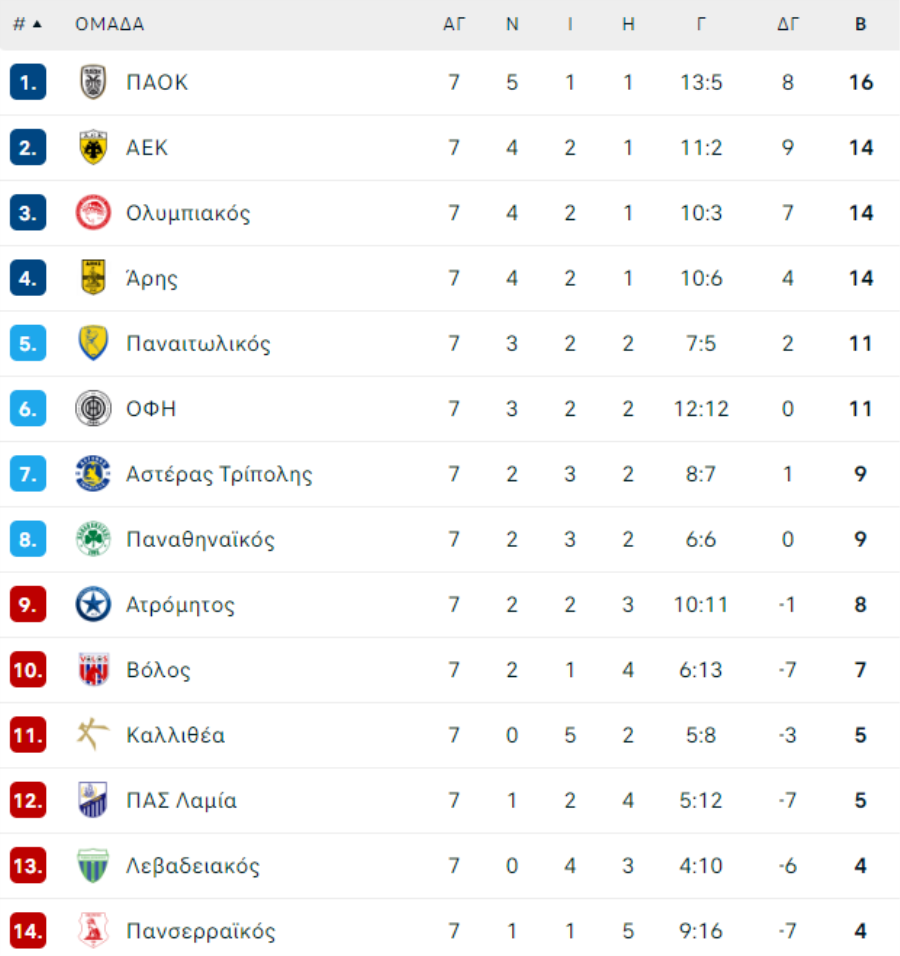Viewport: 900px width, 956px height.
Task: Open the Ολυμπιακός red crest icon
Action: coord(93,213)
